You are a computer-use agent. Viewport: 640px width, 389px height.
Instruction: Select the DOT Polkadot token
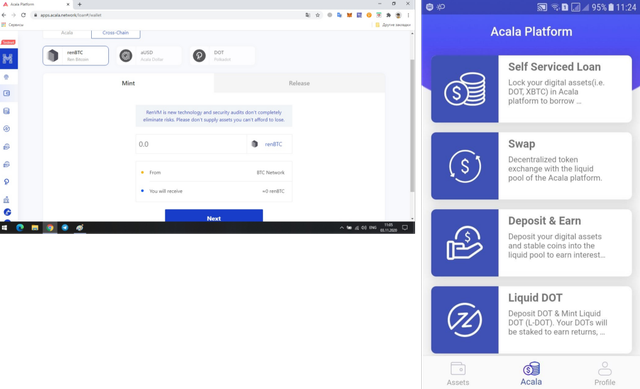(222, 56)
